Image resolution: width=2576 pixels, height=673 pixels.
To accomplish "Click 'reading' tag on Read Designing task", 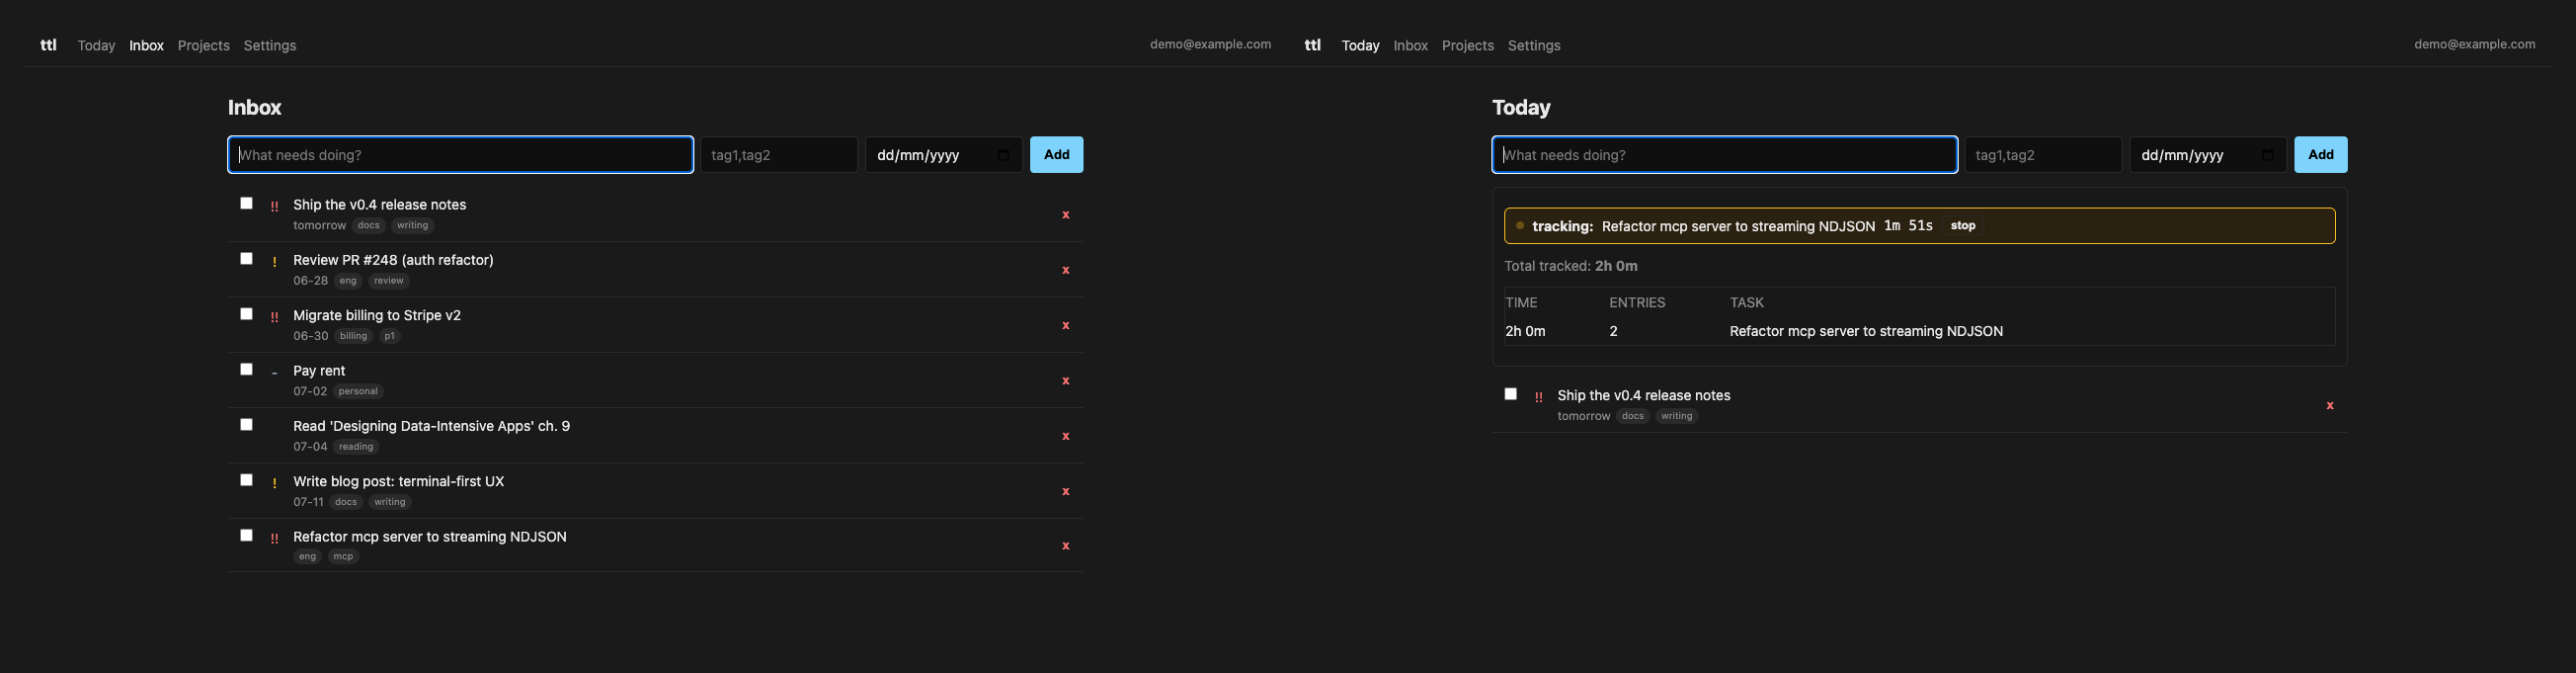I will click(356, 447).
